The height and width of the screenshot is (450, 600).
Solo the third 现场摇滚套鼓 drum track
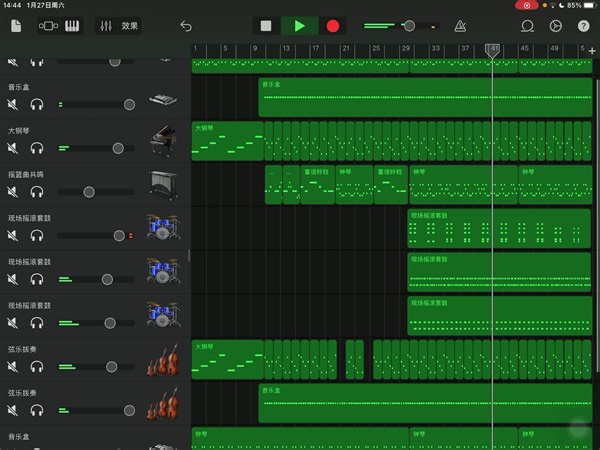(37, 323)
